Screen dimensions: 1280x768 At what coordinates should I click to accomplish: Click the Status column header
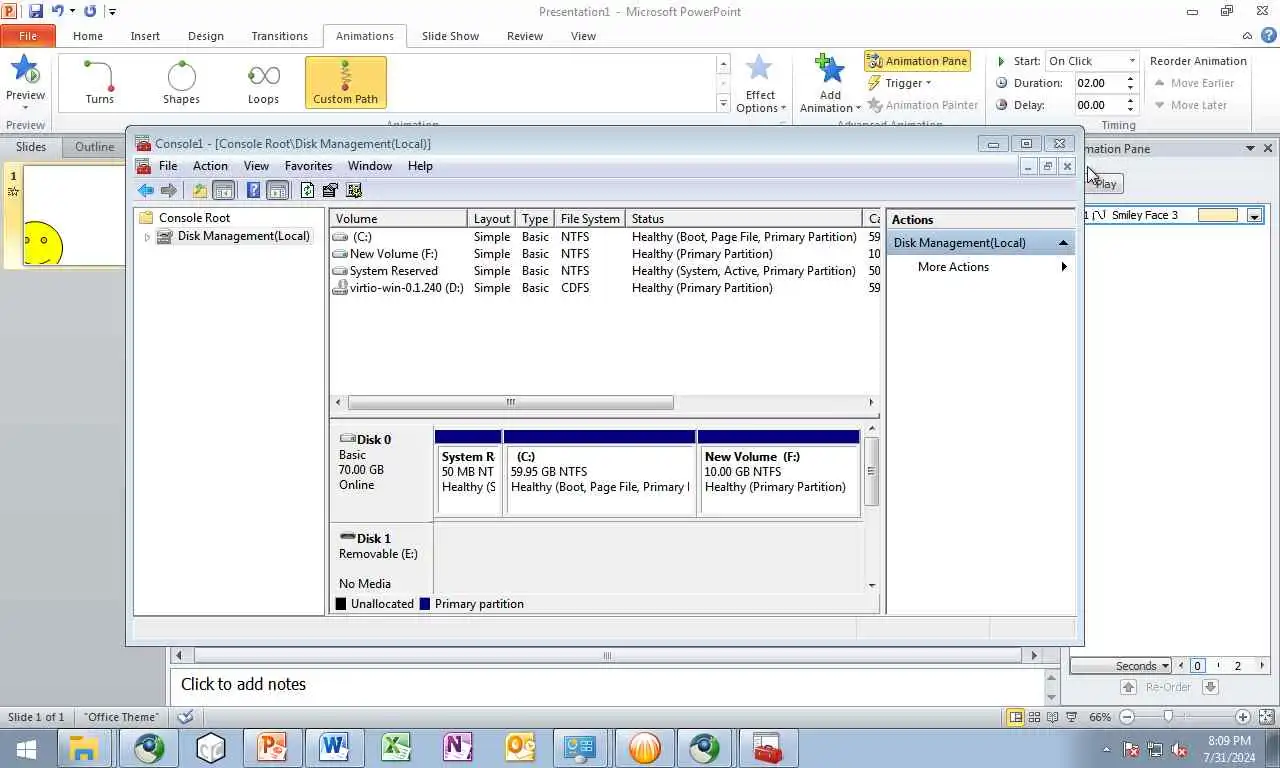click(744, 219)
